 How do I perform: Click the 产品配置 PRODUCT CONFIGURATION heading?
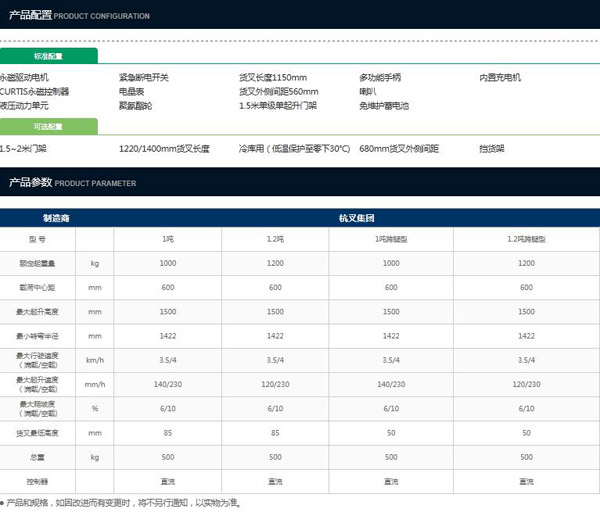coord(78,16)
